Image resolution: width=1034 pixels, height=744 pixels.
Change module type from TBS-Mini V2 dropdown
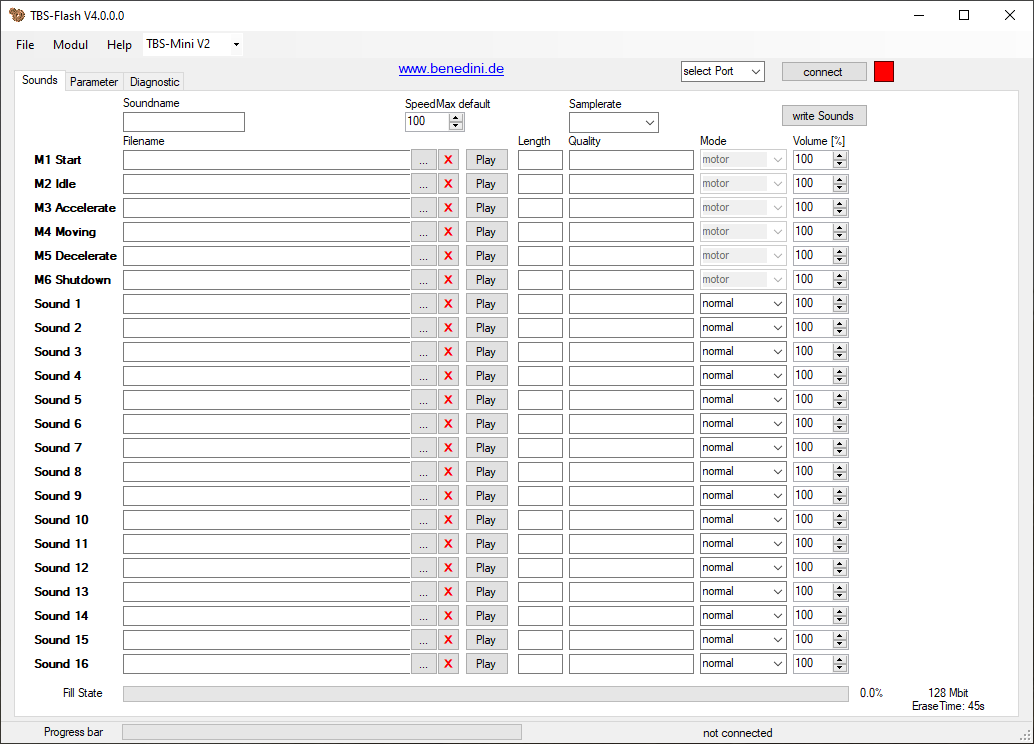(x=193, y=44)
